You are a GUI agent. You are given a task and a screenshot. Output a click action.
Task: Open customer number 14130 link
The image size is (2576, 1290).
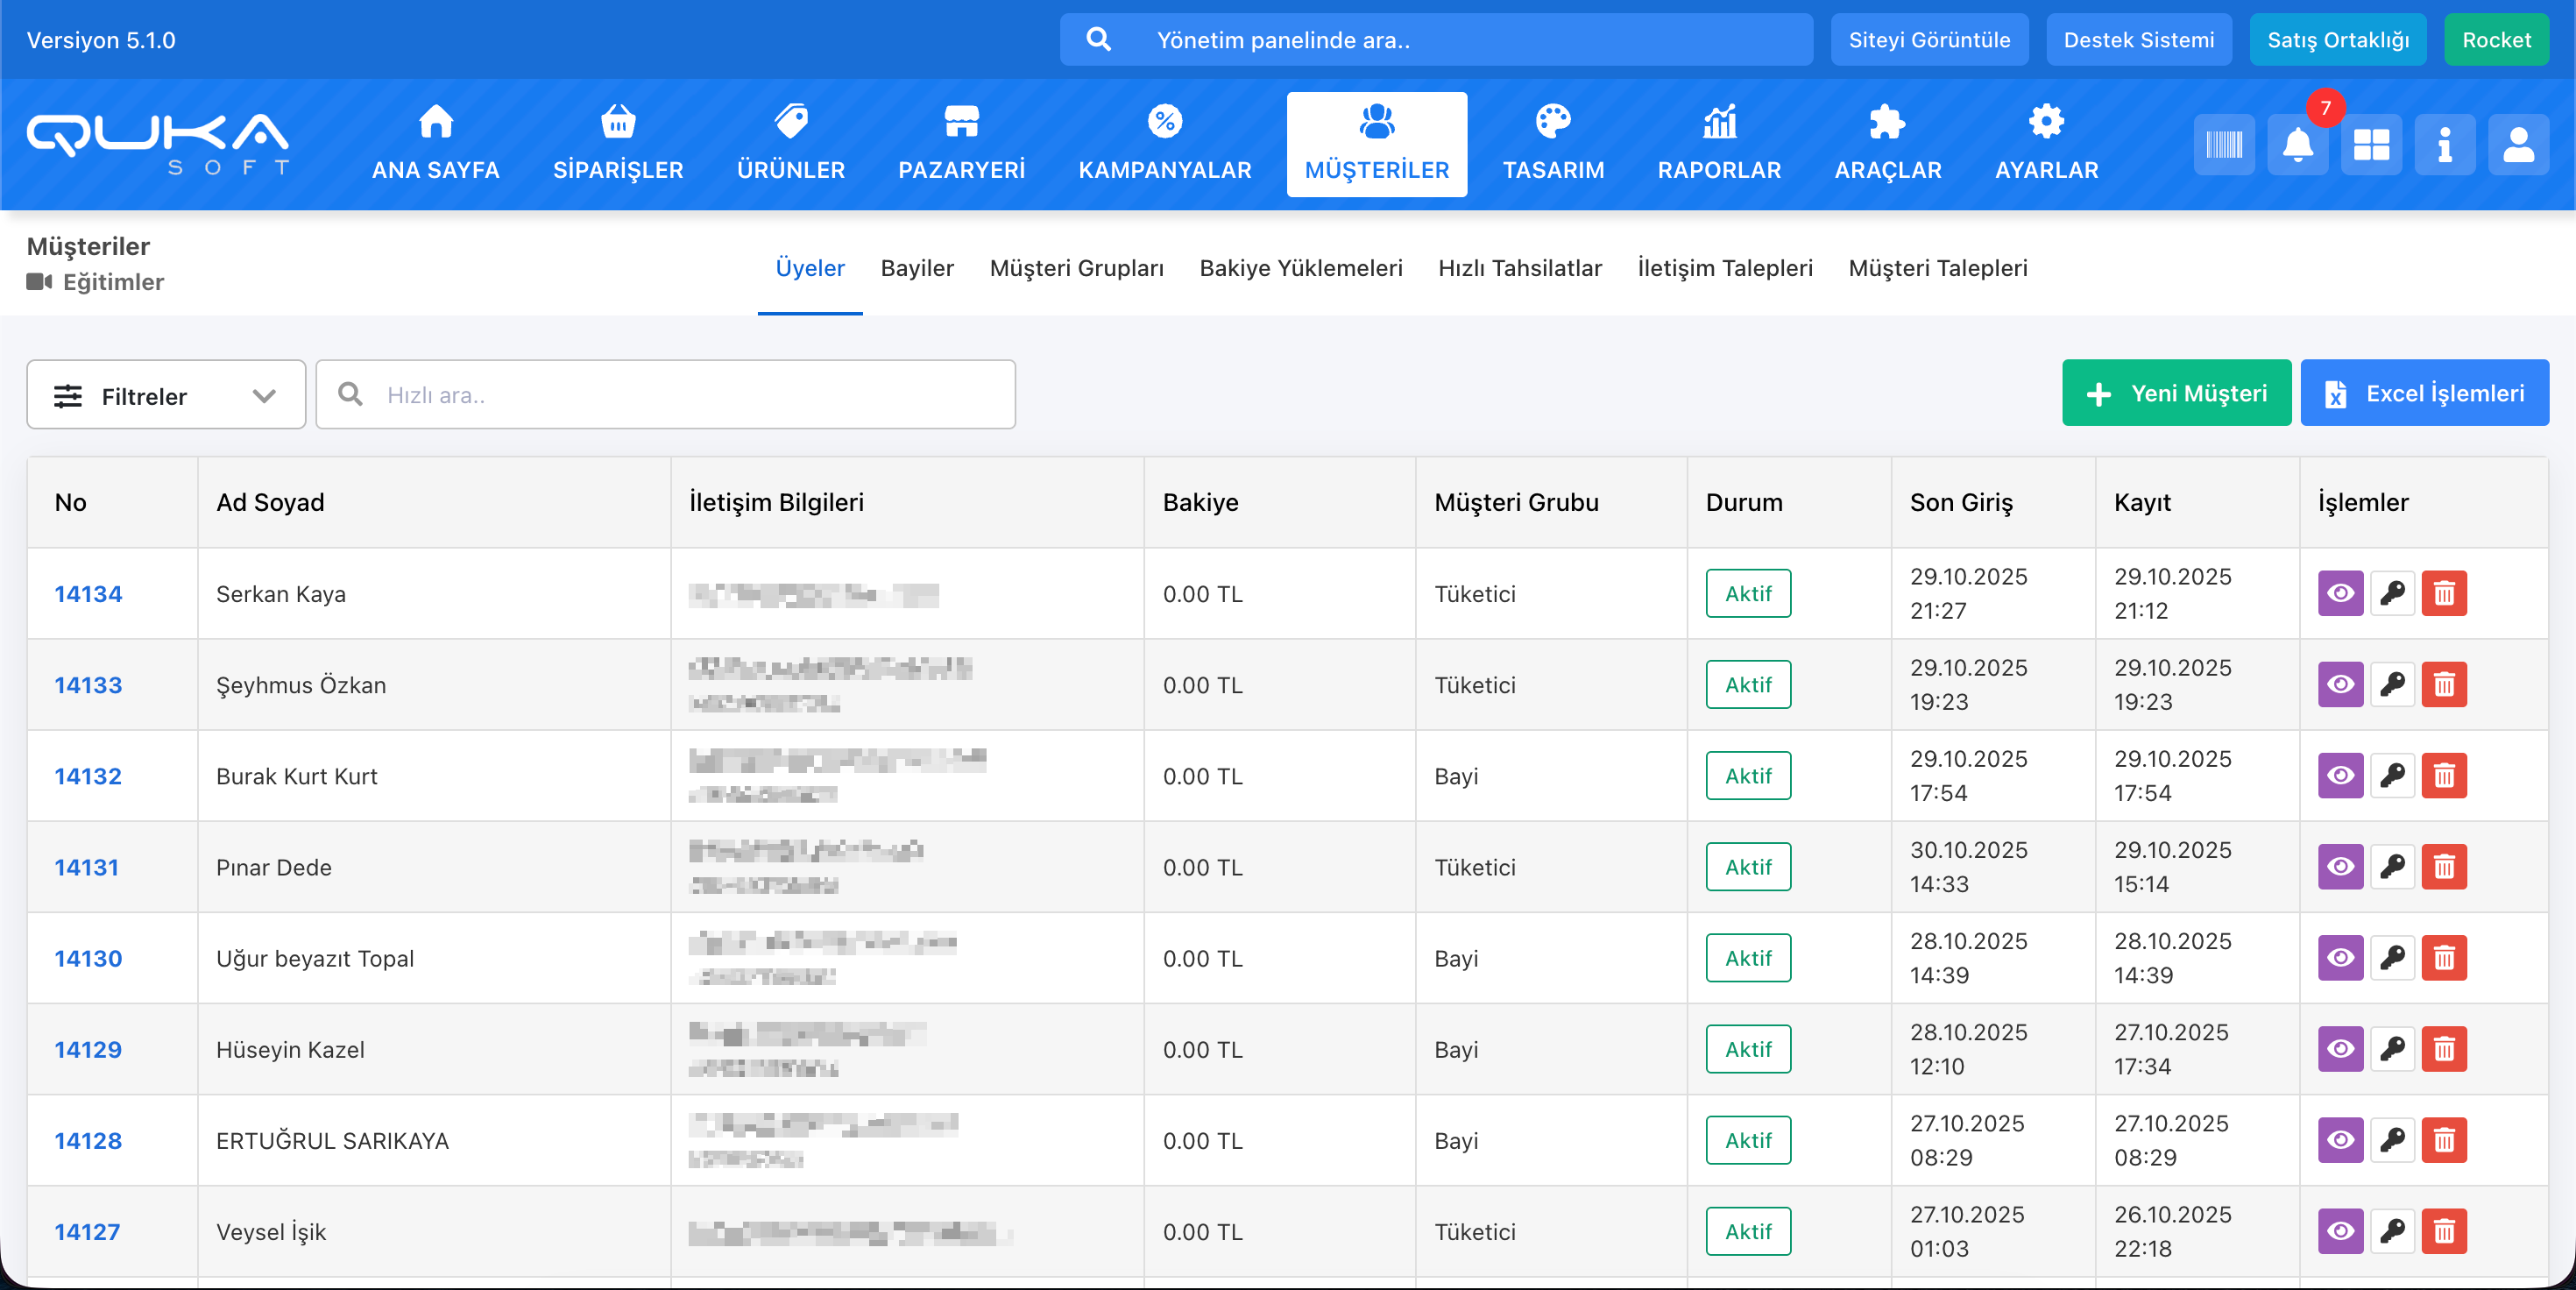88,958
